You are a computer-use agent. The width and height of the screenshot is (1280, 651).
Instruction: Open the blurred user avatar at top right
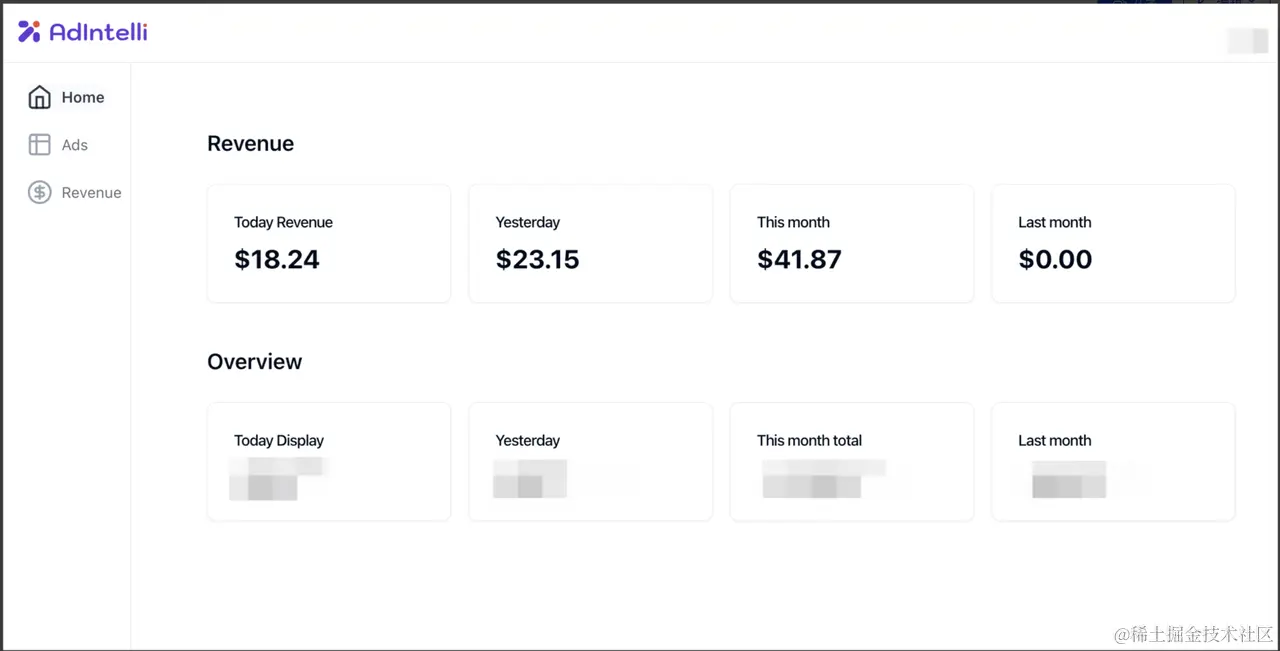[1247, 40]
